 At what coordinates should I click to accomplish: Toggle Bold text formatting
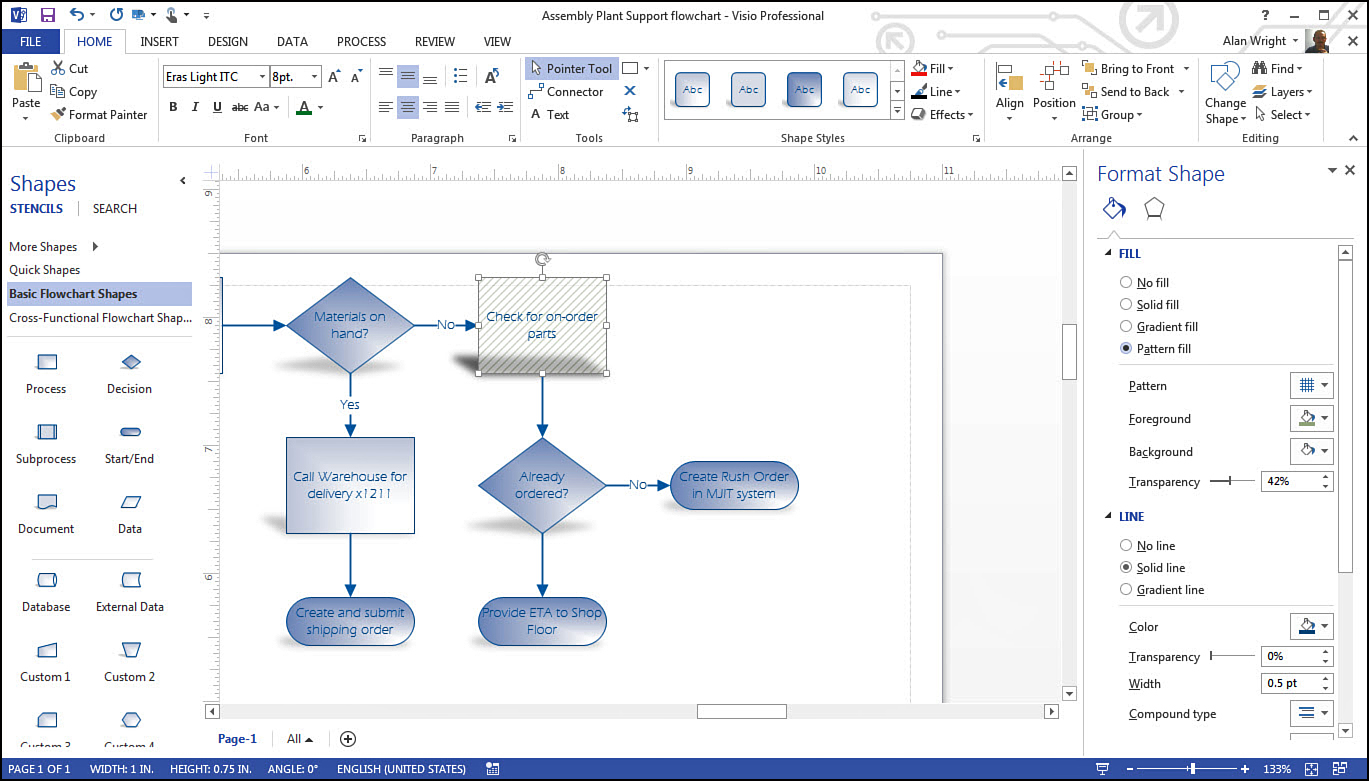[x=173, y=107]
